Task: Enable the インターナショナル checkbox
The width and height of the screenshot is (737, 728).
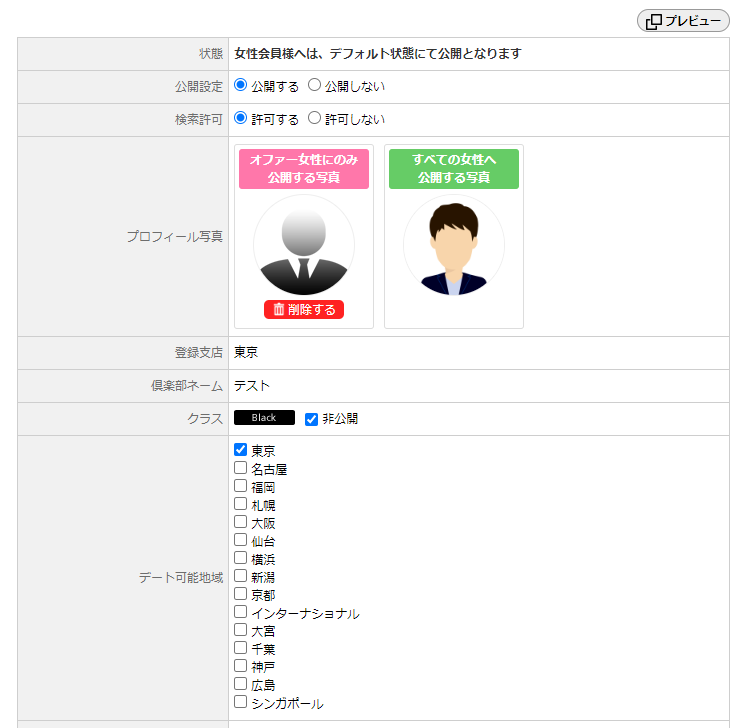Action: point(240,612)
